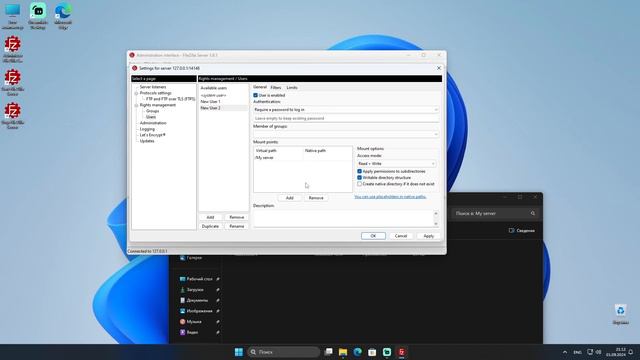
Task: Toggle the Details pane in File Explorer
Action: (x=522, y=231)
